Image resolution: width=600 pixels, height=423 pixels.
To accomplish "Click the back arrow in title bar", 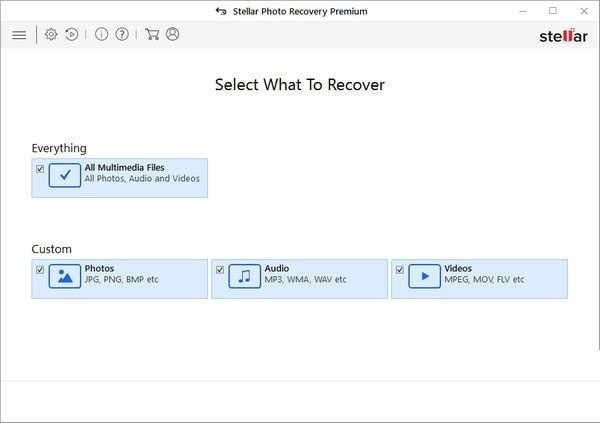I will tap(221, 11).
